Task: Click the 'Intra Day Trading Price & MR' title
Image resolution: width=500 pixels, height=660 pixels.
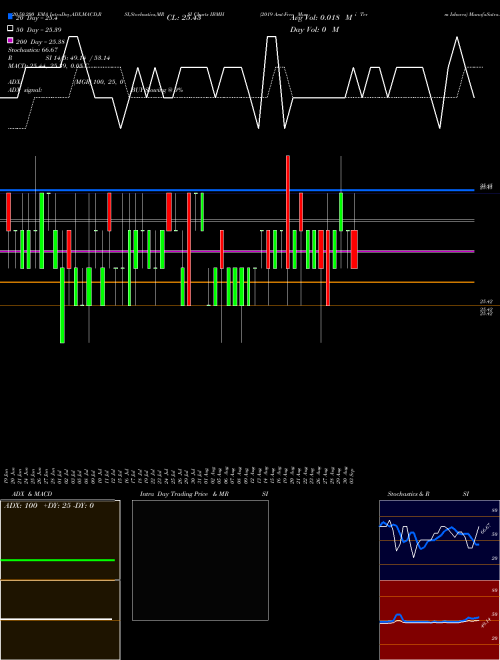Action: pos(184,494)
